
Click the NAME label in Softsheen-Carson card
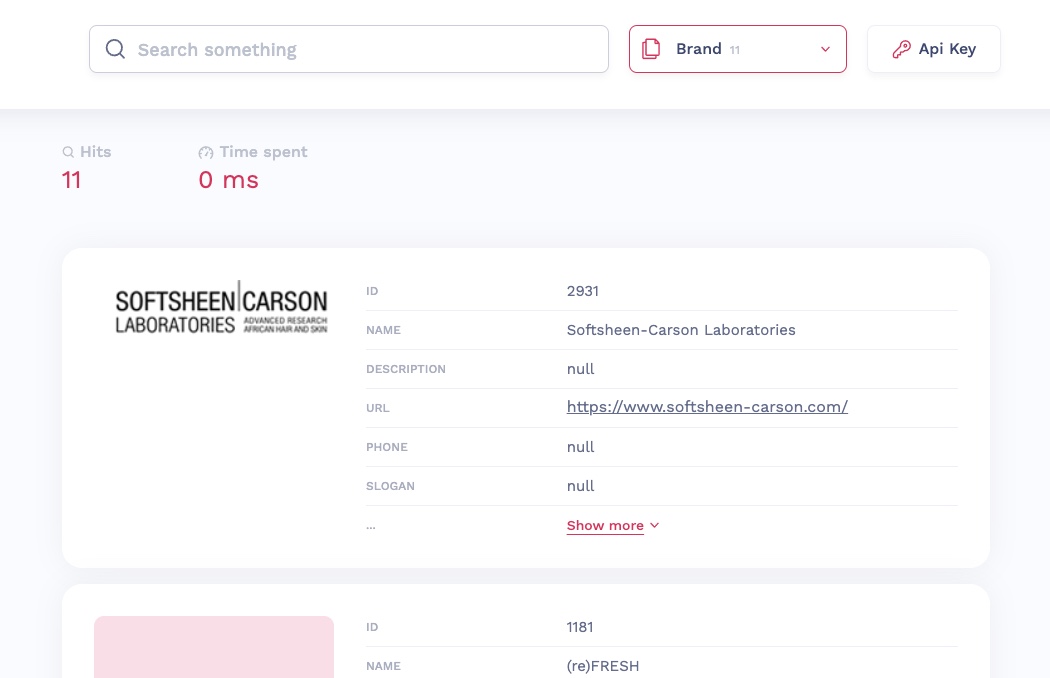point(383,330)
